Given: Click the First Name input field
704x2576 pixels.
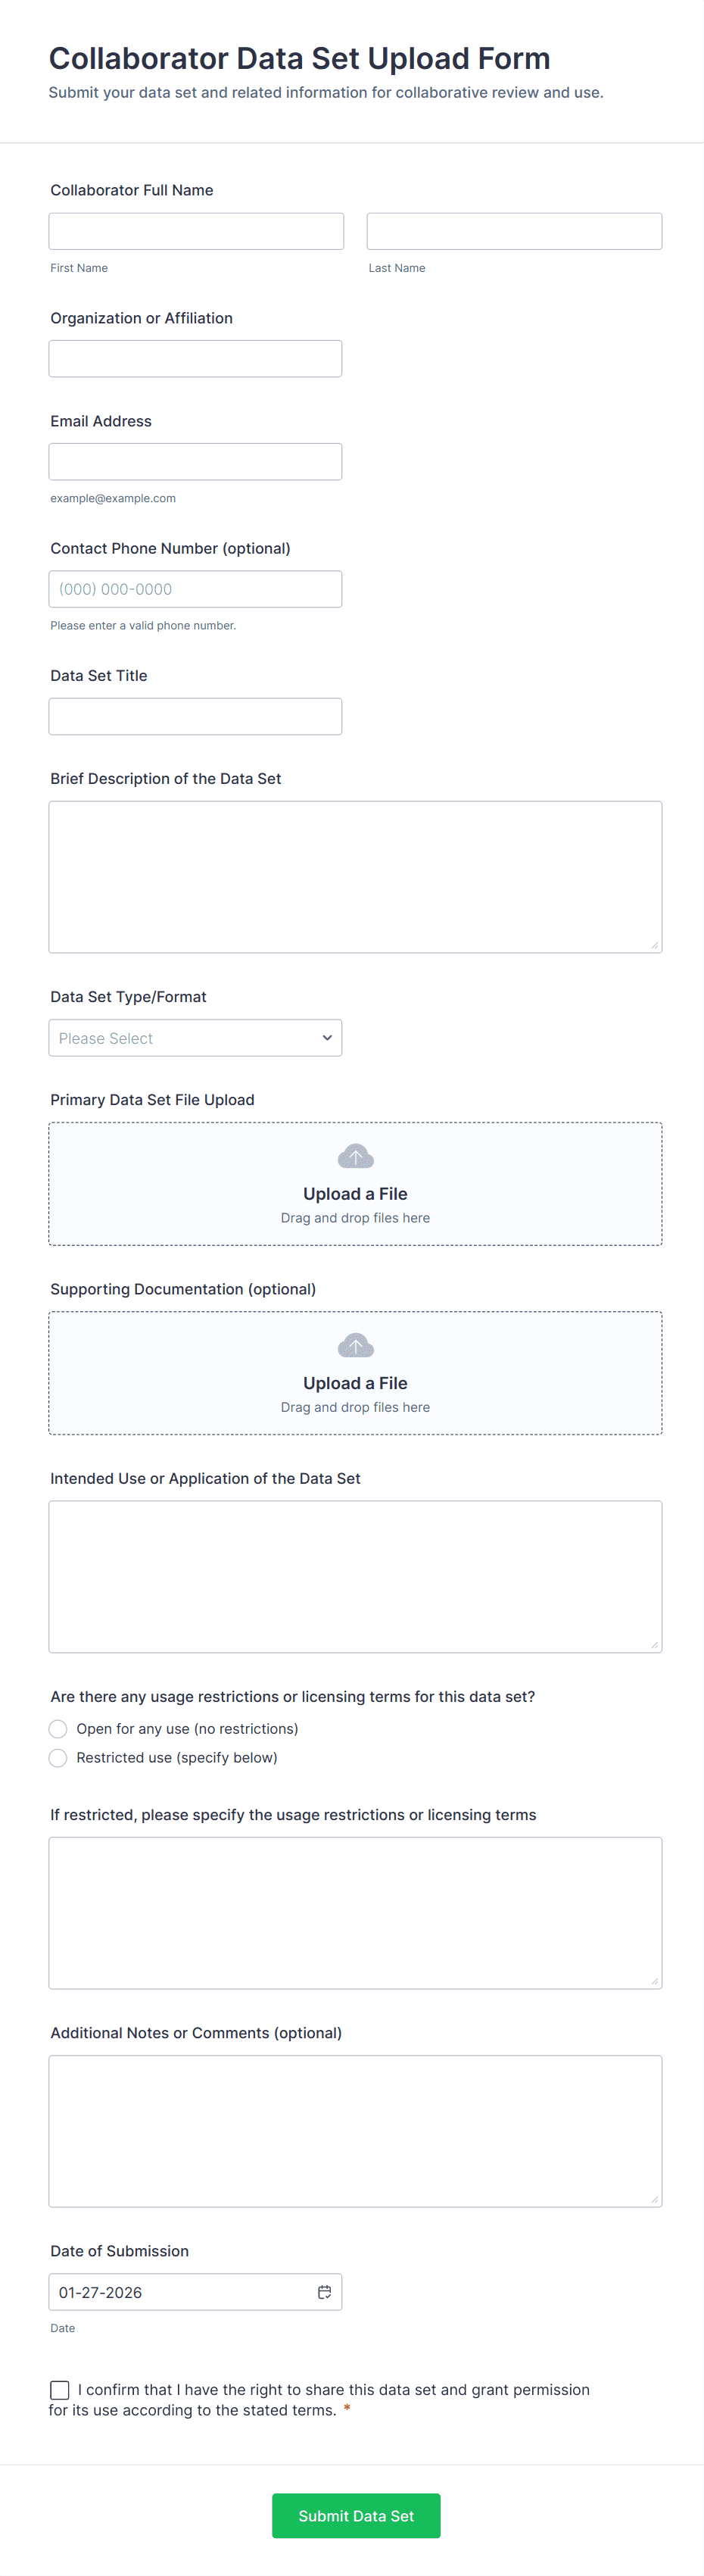Looking at the screenshot, I should click(196, 231).
